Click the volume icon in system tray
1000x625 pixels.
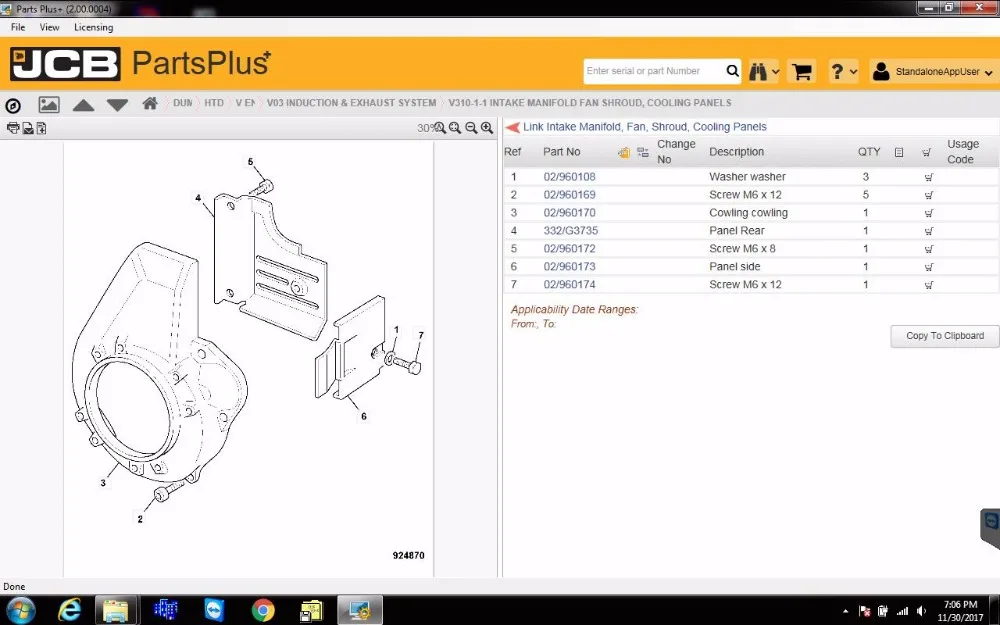(921, 612)
